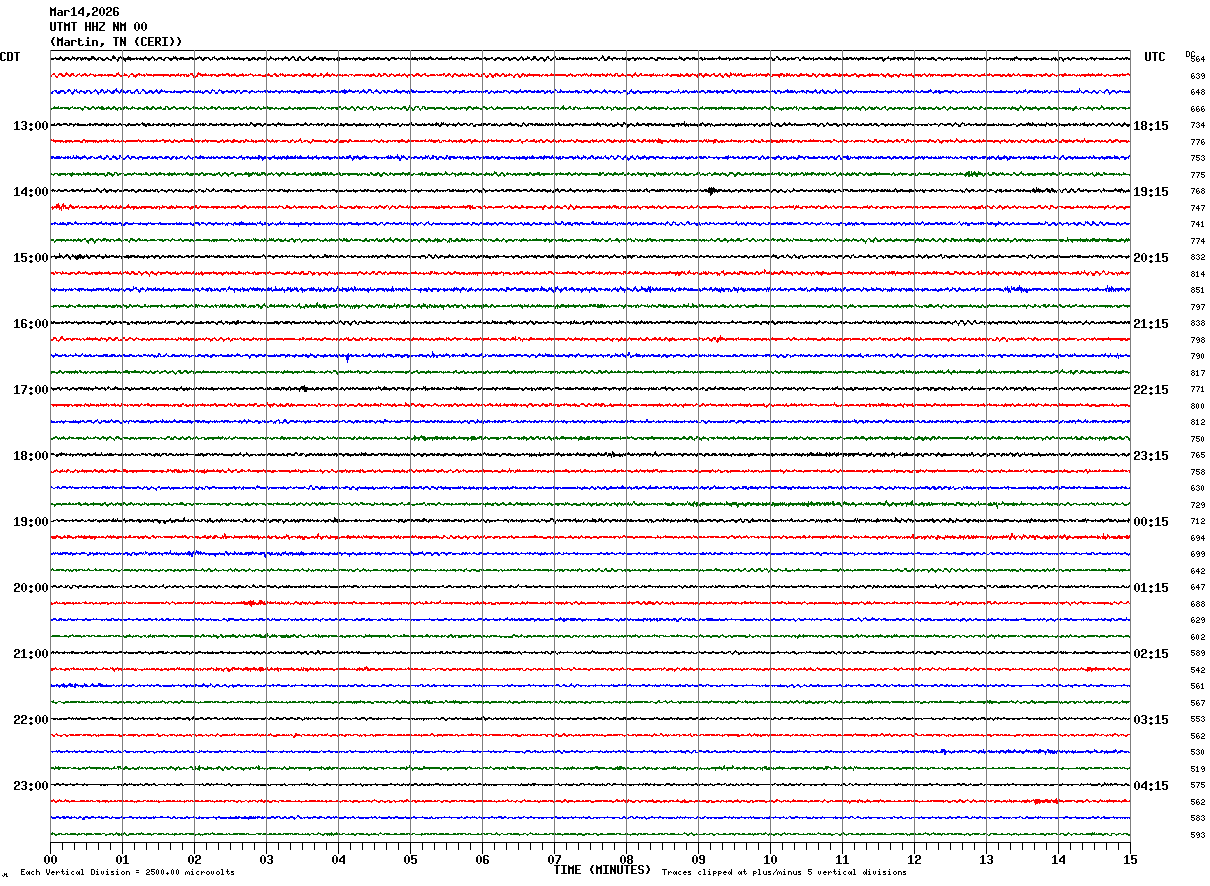This screenshot has height=886, width=1210.
Task: Click the DC offset value "530"
Action: (1197, 753)
